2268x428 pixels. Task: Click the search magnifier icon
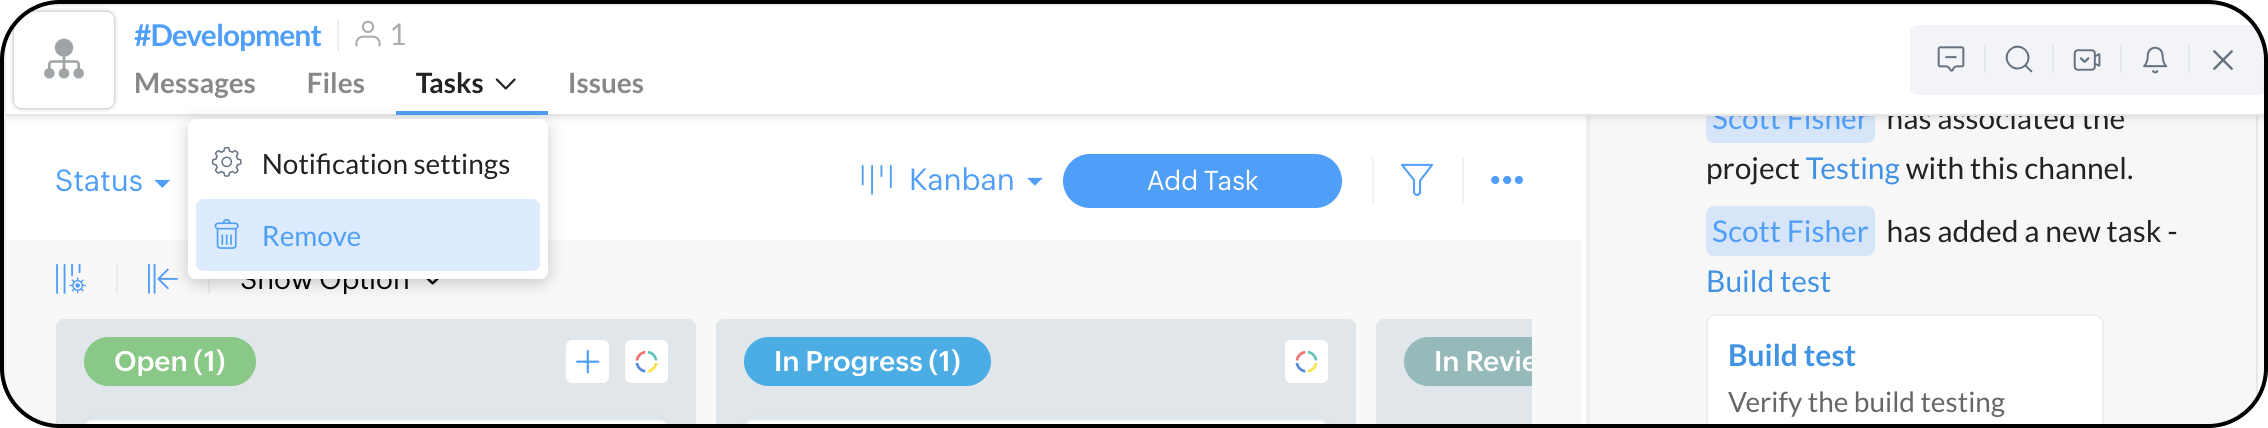(x=2018, y=60)
